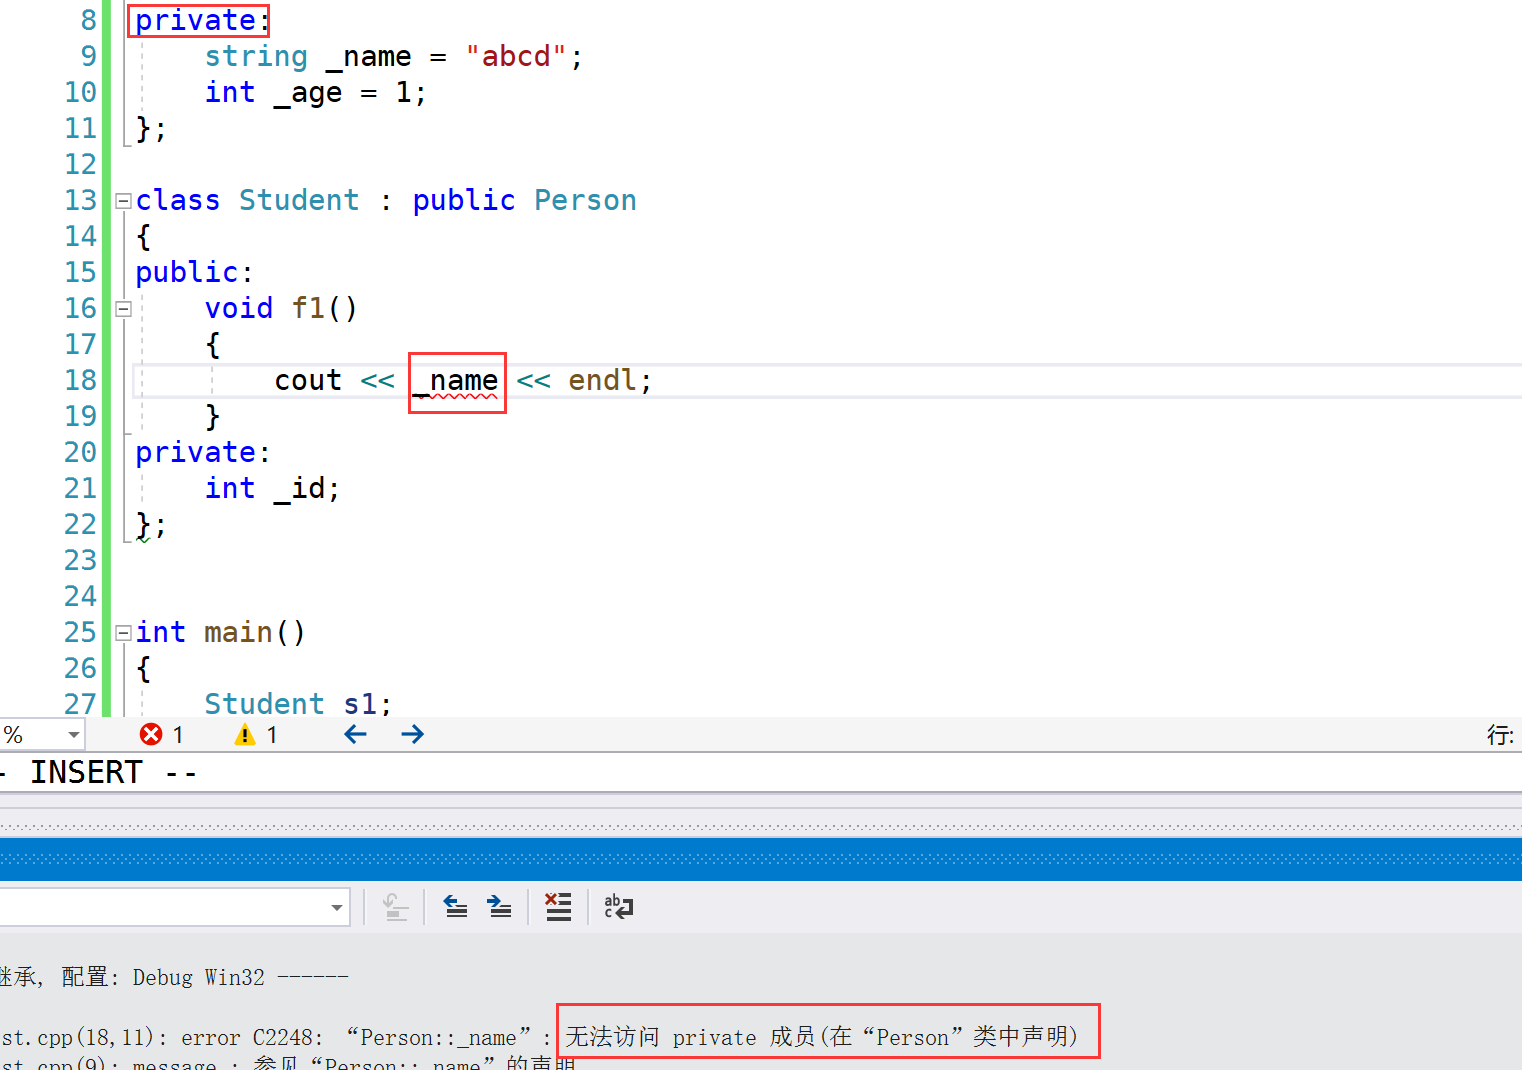Click the yellow warning count icon
The image size is (1522, 1070).
245,735
